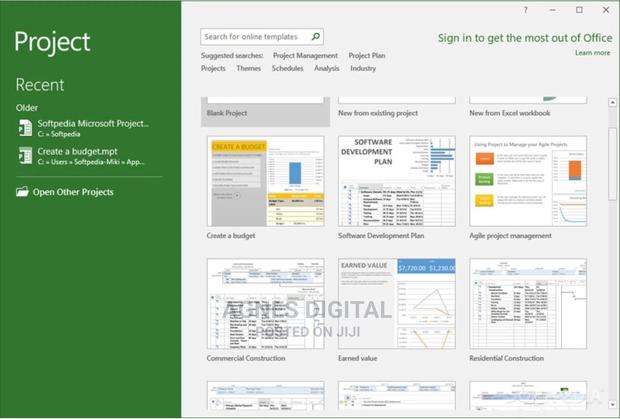The image size is (620, 419).
Task: Select the Projects suggested search
Action: (x=213, y=68)
